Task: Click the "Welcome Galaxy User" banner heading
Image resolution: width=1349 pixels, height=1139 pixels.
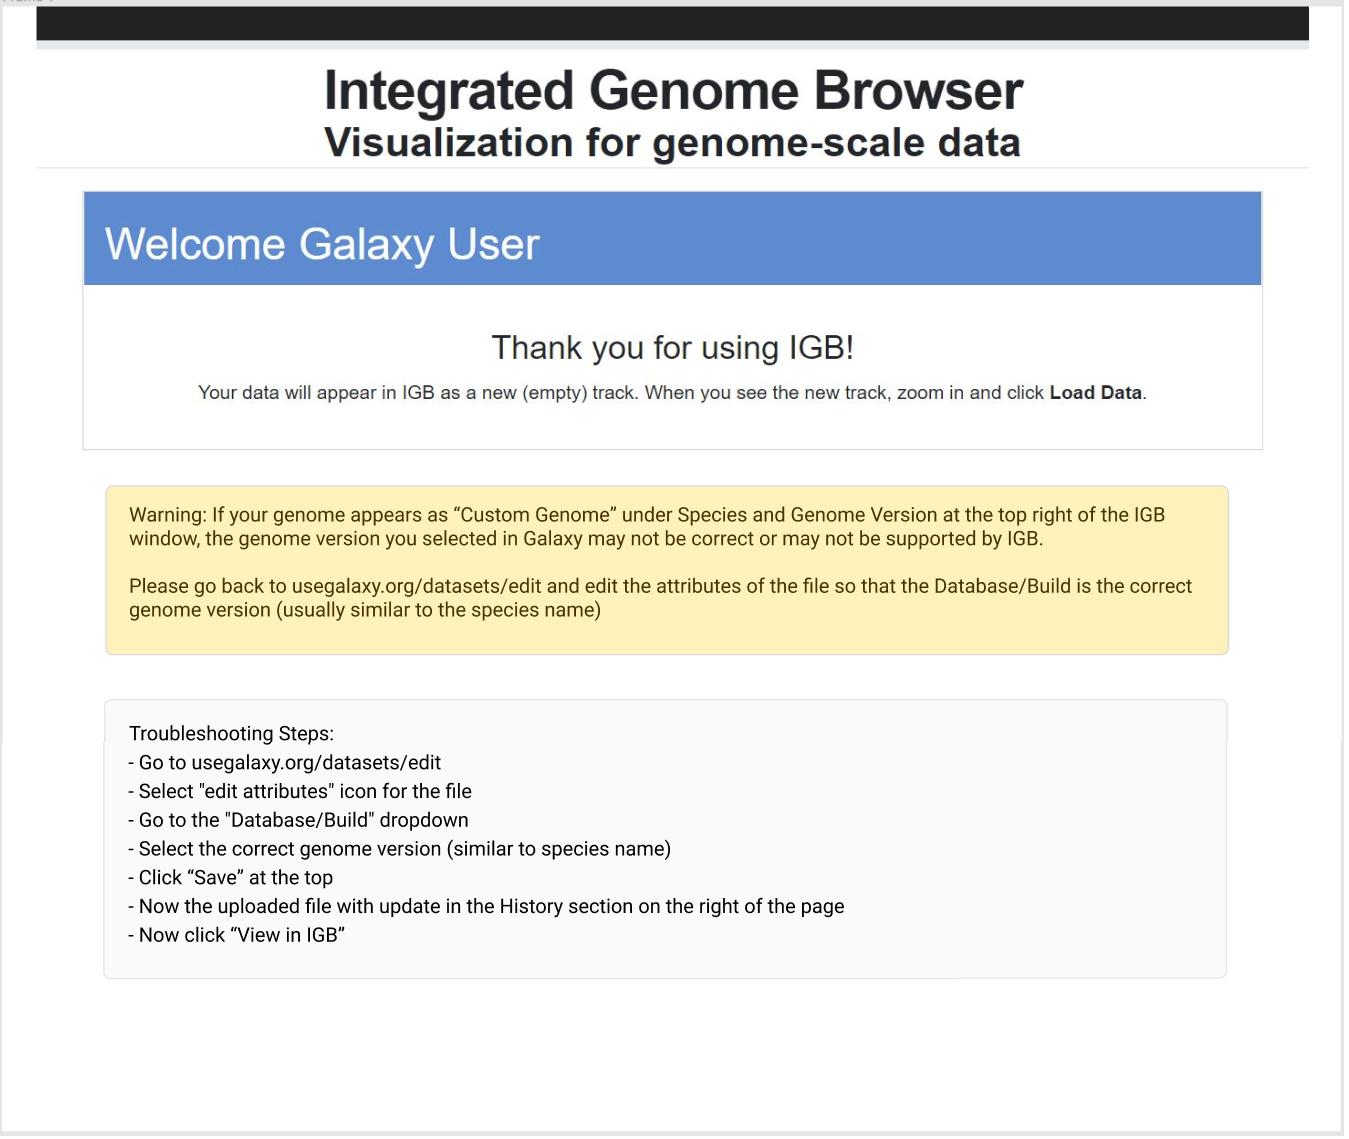Action: tap(322, 245)
